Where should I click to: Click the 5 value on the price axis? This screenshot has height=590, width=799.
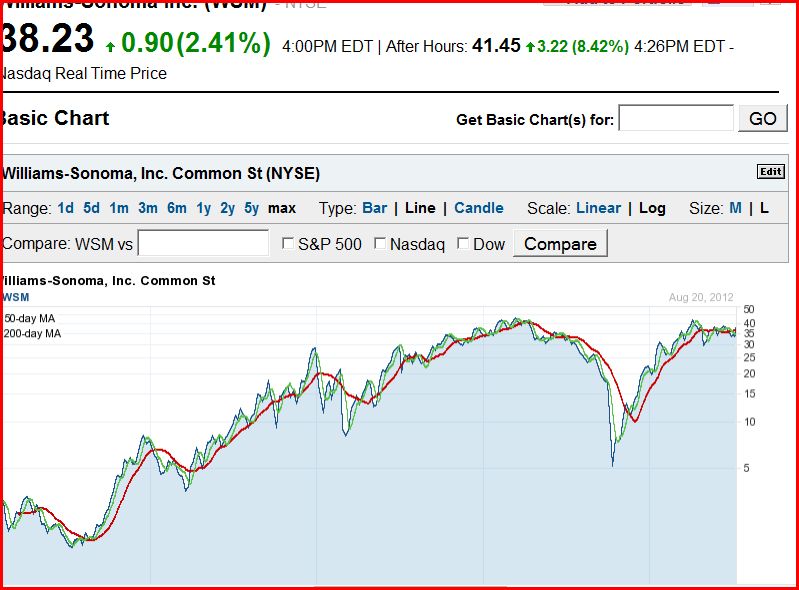(x=747, y=468)
